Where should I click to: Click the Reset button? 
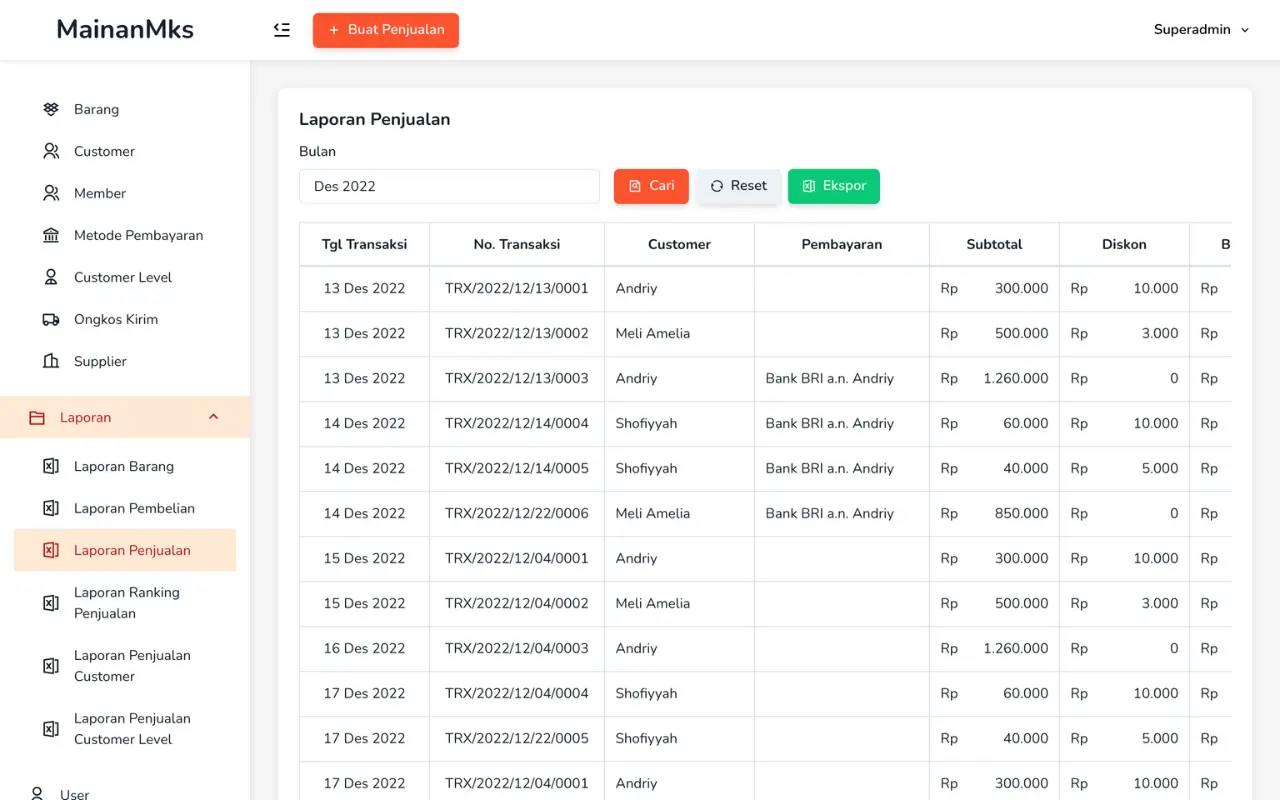(738, 186)
